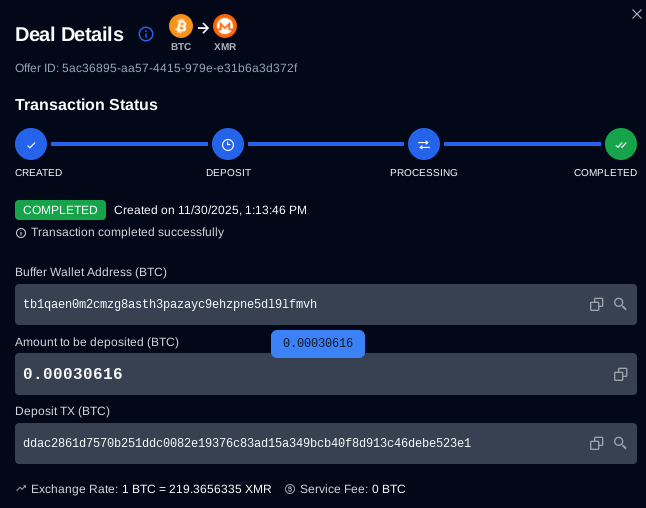Click the Offer ID text

coord(156,68)
